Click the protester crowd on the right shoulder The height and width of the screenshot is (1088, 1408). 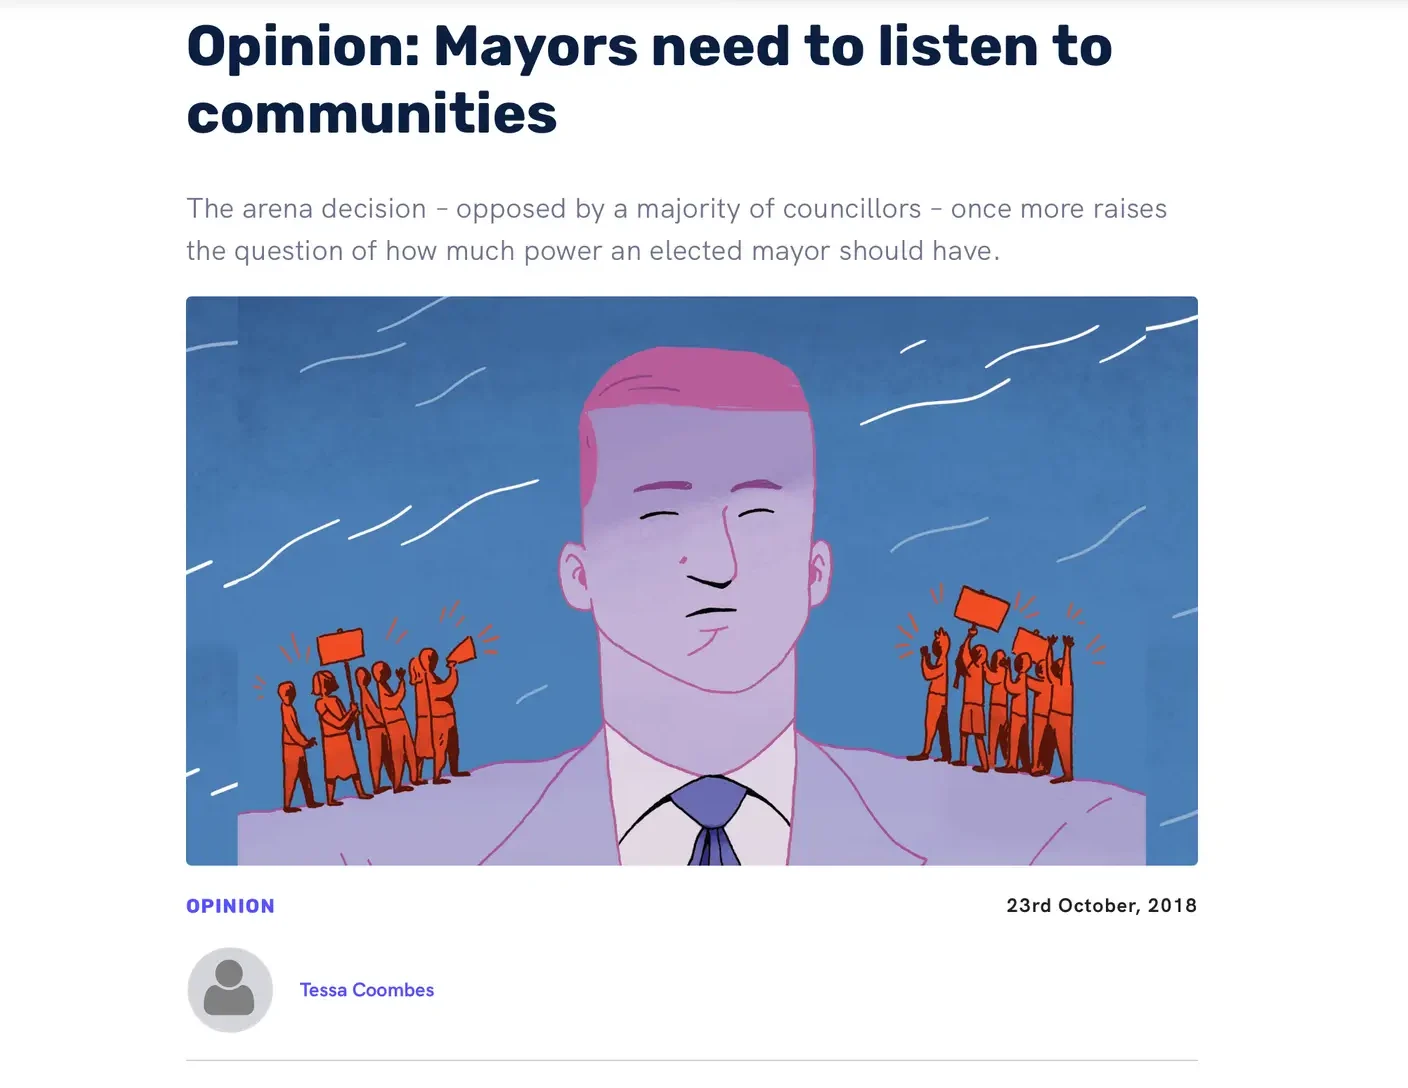pos(1000,690)
